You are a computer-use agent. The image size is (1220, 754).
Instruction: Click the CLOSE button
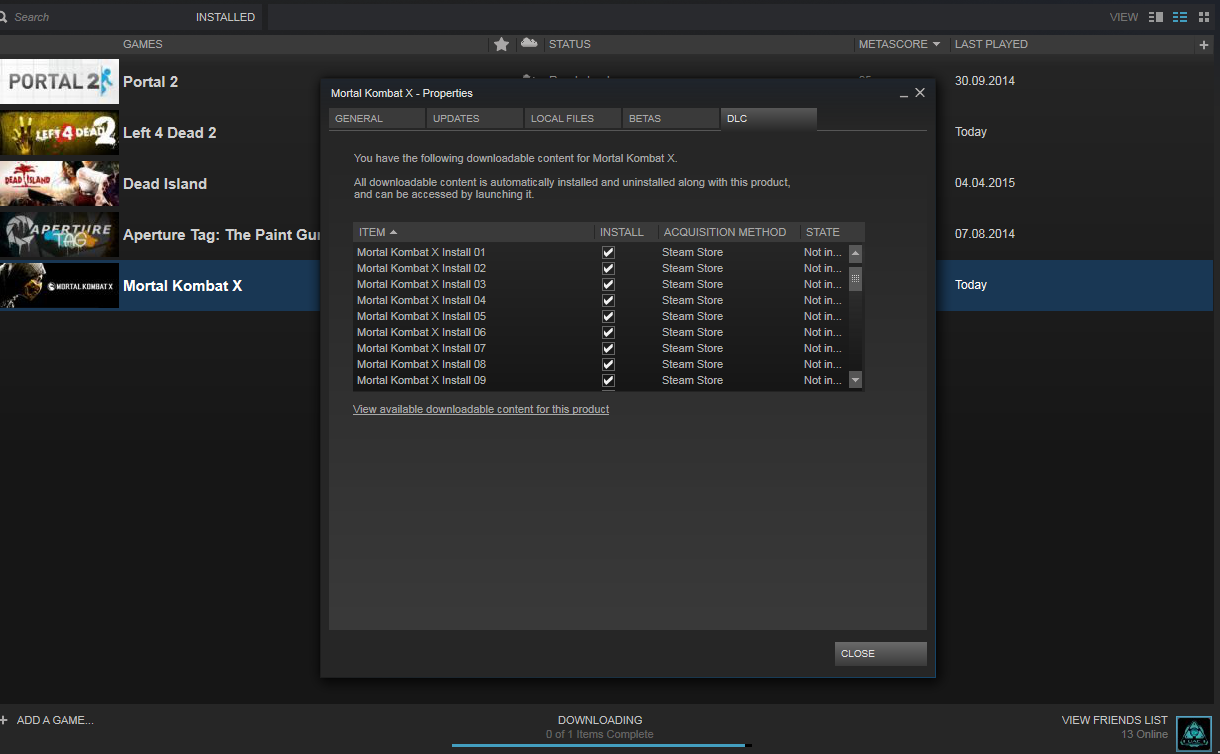point(881,653)
